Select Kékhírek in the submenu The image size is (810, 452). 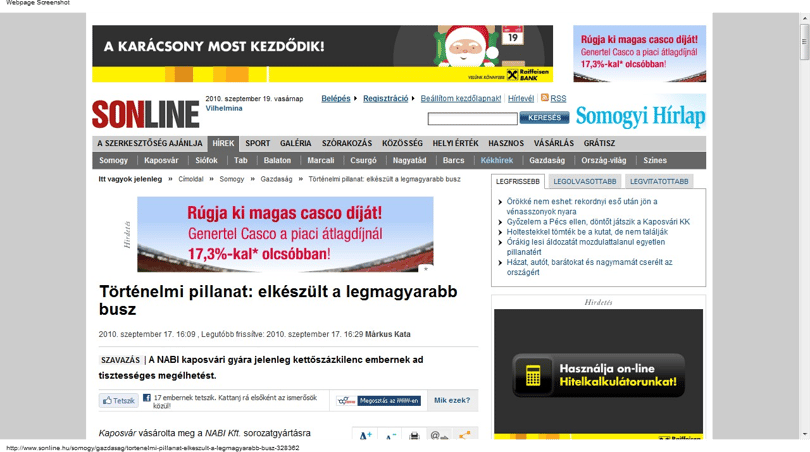pos(497,161)
